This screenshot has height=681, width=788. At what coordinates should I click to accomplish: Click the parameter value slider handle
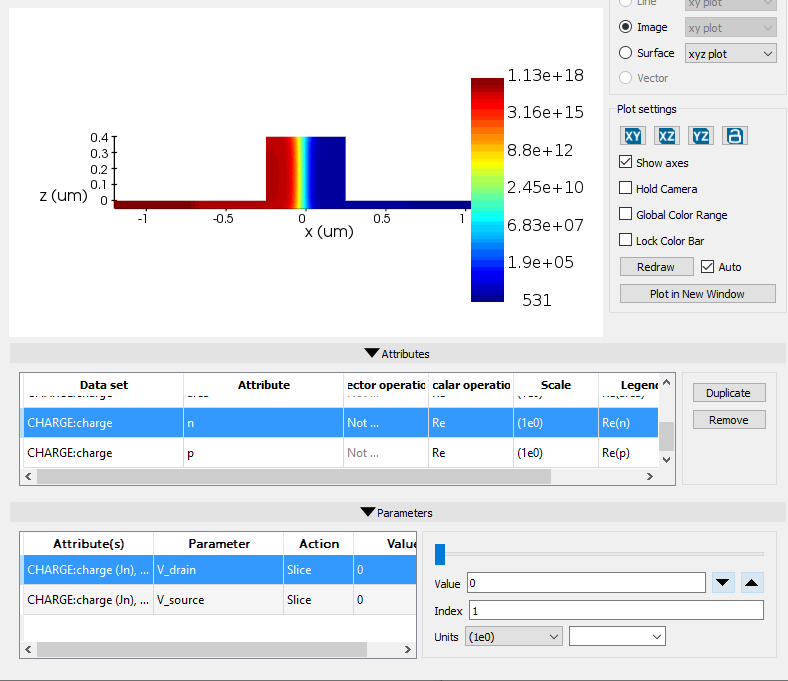coord(440,554)
